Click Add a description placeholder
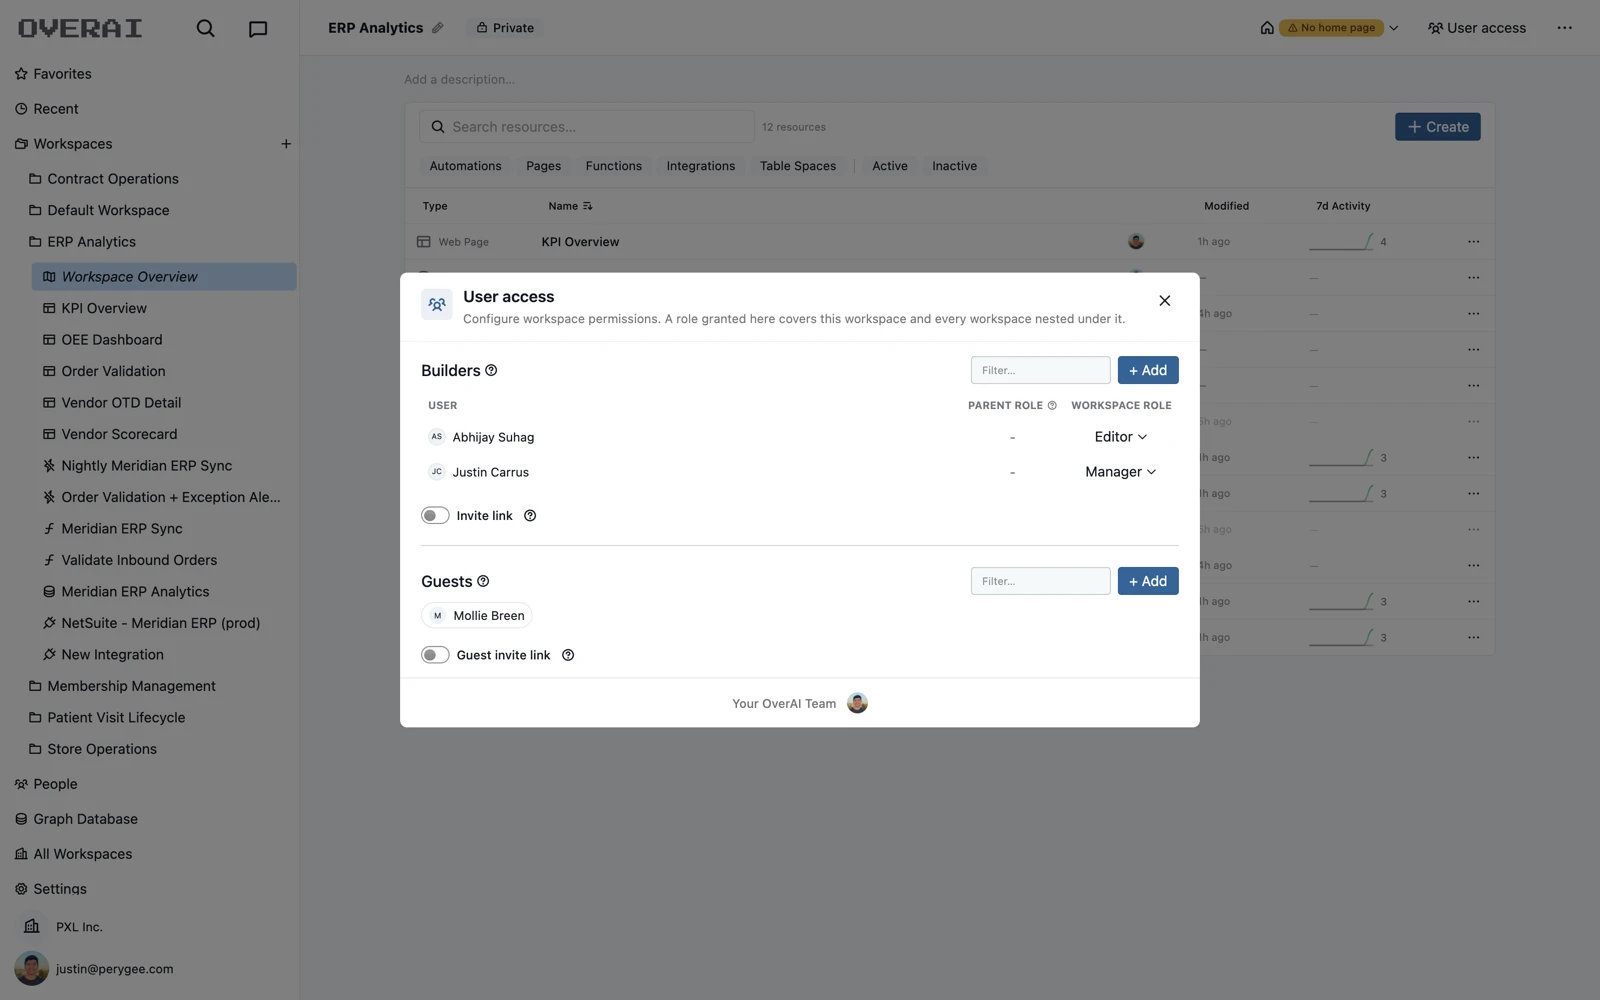Image resolution: width=1600 pixels, height=1000 pixels. [459, 80]
